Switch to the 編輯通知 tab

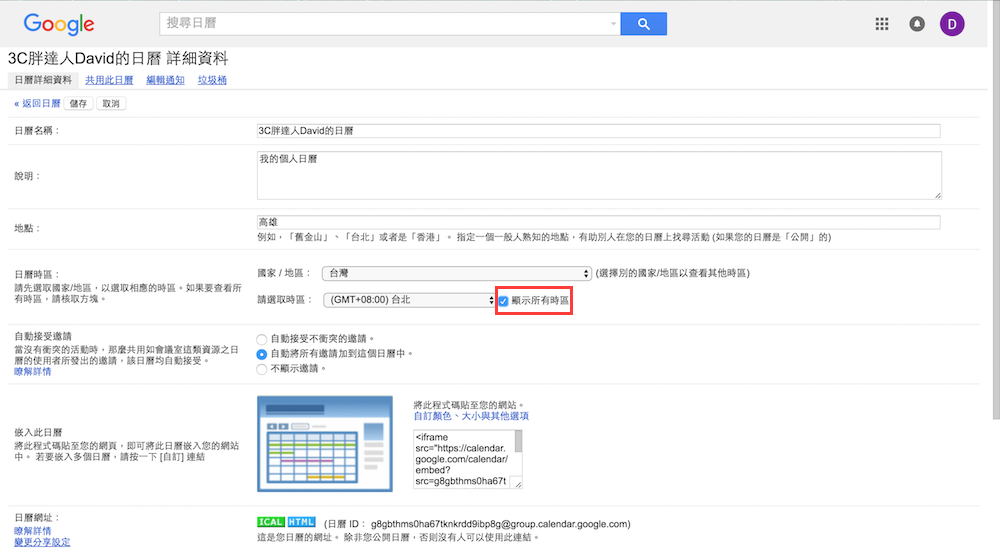(165, 80)
